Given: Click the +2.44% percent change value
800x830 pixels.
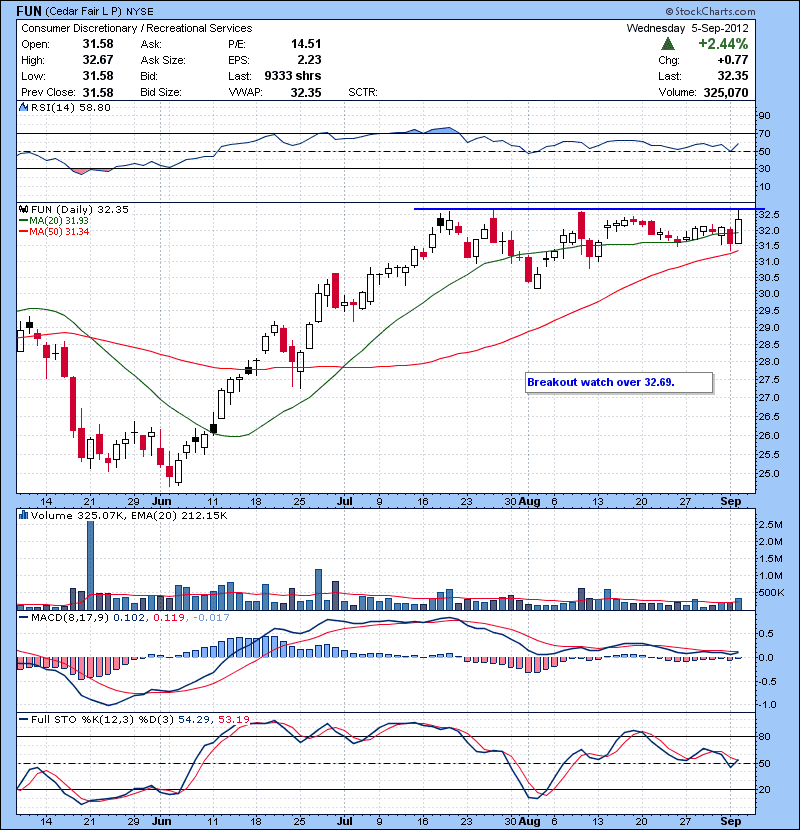Looking at the screenshot, I should 723,43.
